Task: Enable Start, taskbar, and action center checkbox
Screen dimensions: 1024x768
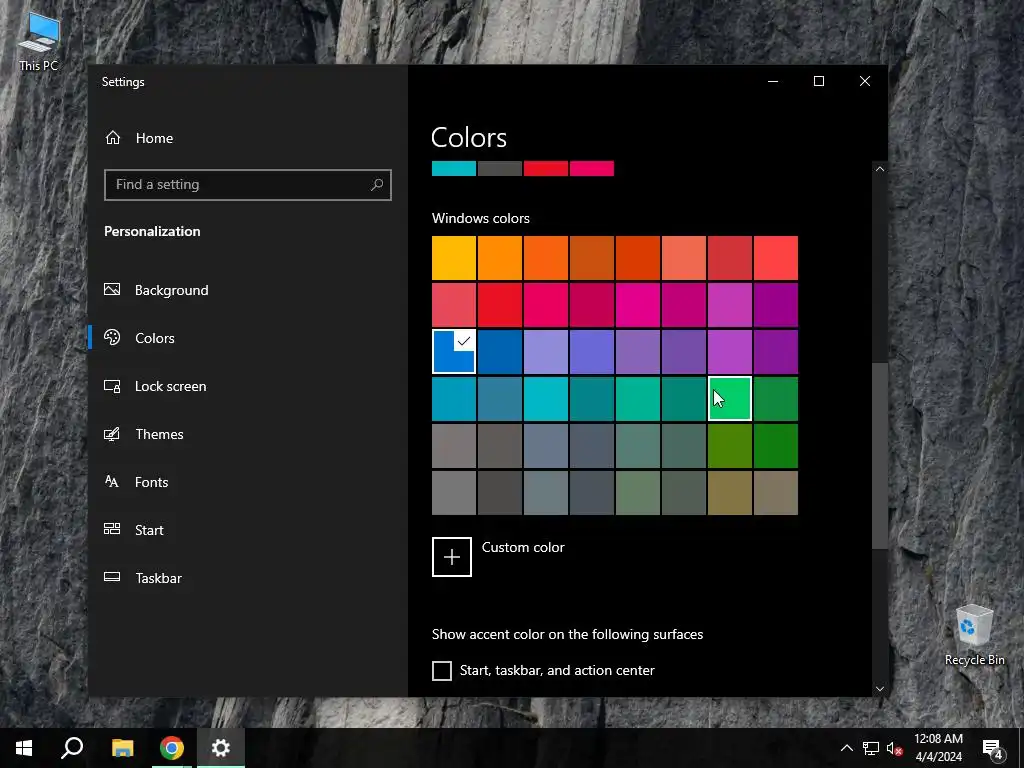Action: (442, 671)
